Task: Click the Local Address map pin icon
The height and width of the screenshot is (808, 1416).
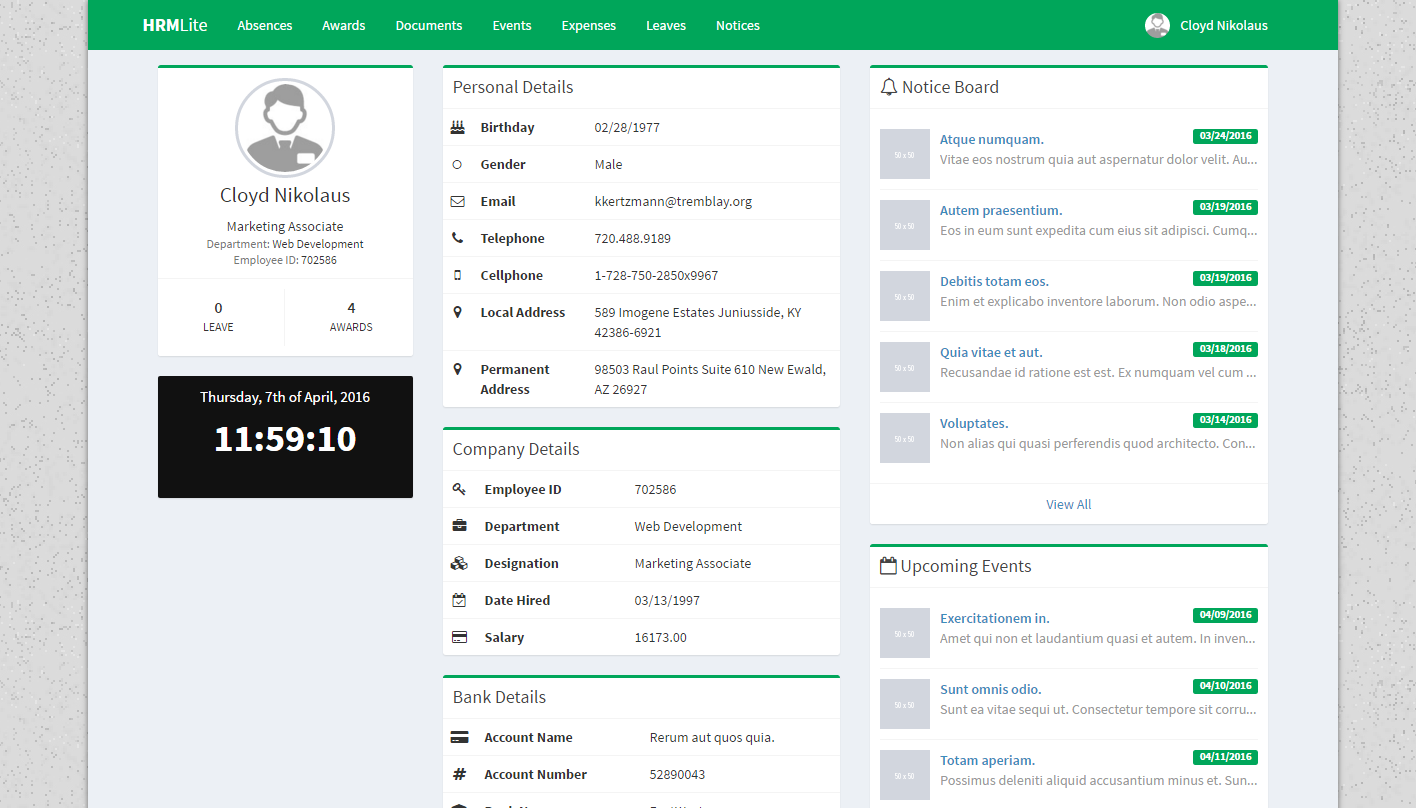Action: coord(458,312)
